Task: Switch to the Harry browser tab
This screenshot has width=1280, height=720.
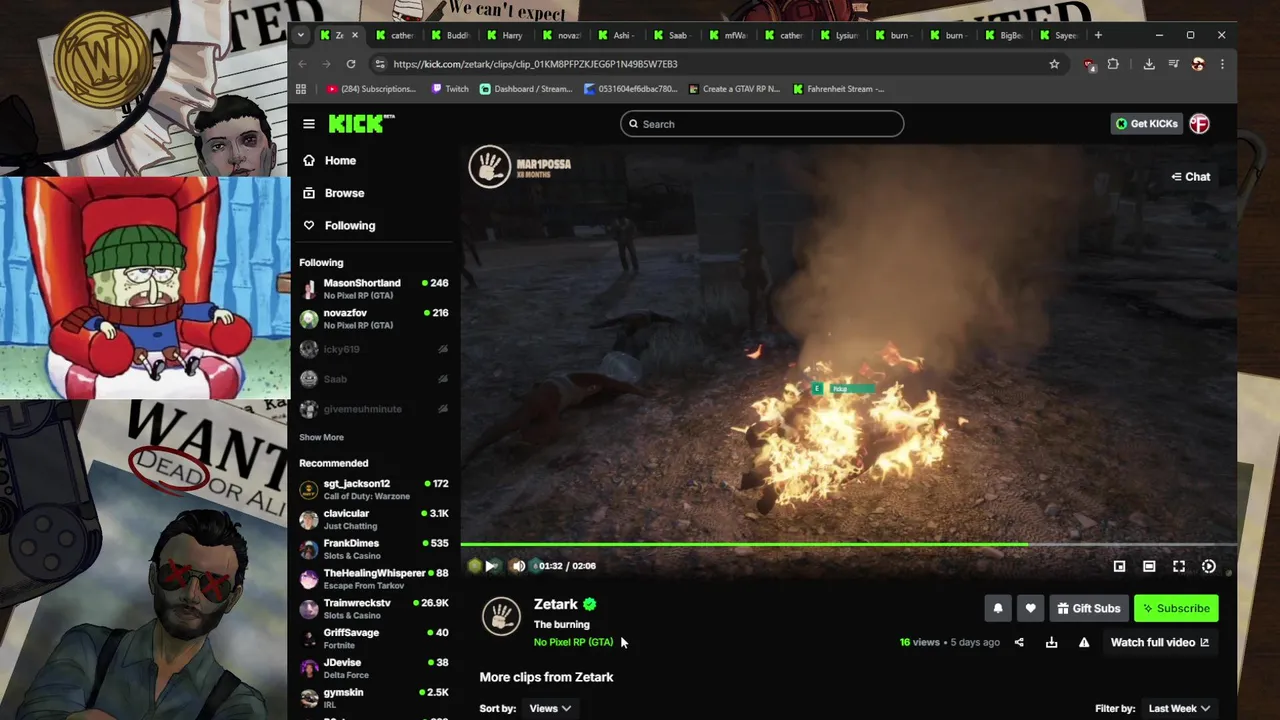Action: click(x=507, y=35)
